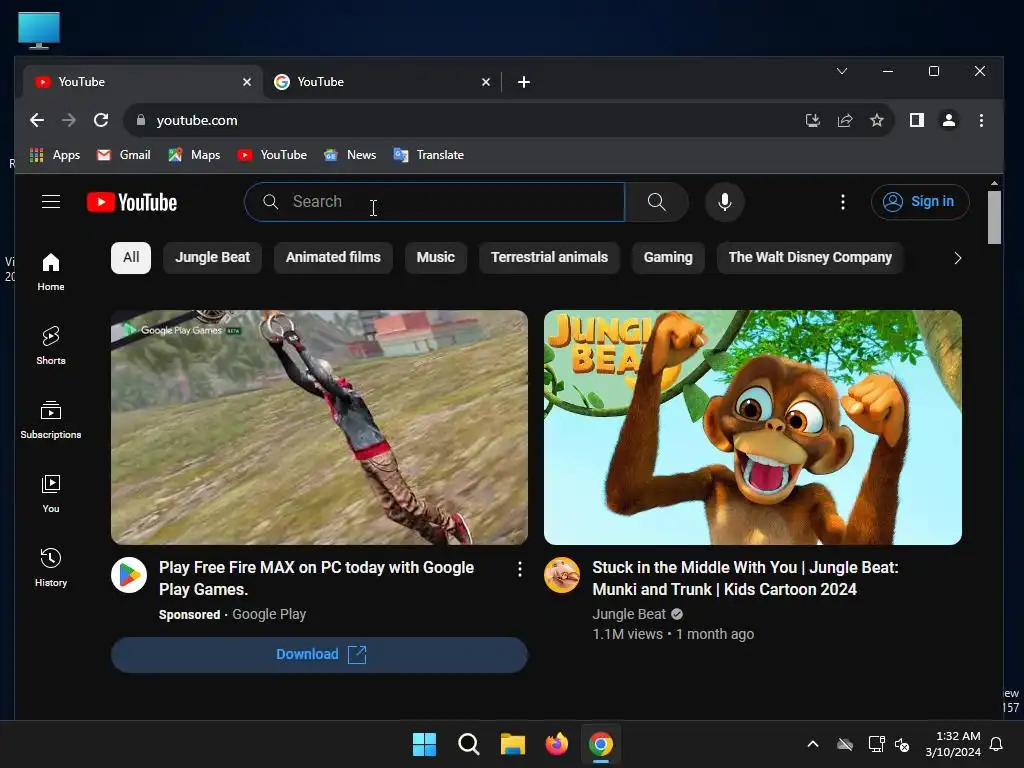
Task: Click in the YouTube search field
Action: click(434, 202)
